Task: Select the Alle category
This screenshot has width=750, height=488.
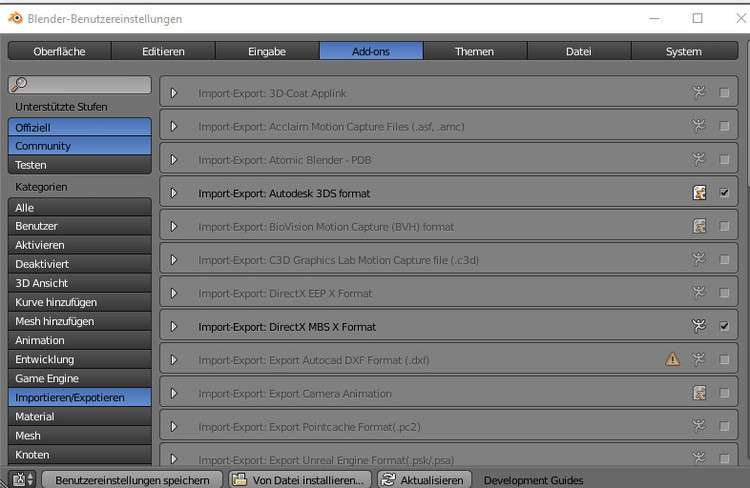Action: [79, 207]
